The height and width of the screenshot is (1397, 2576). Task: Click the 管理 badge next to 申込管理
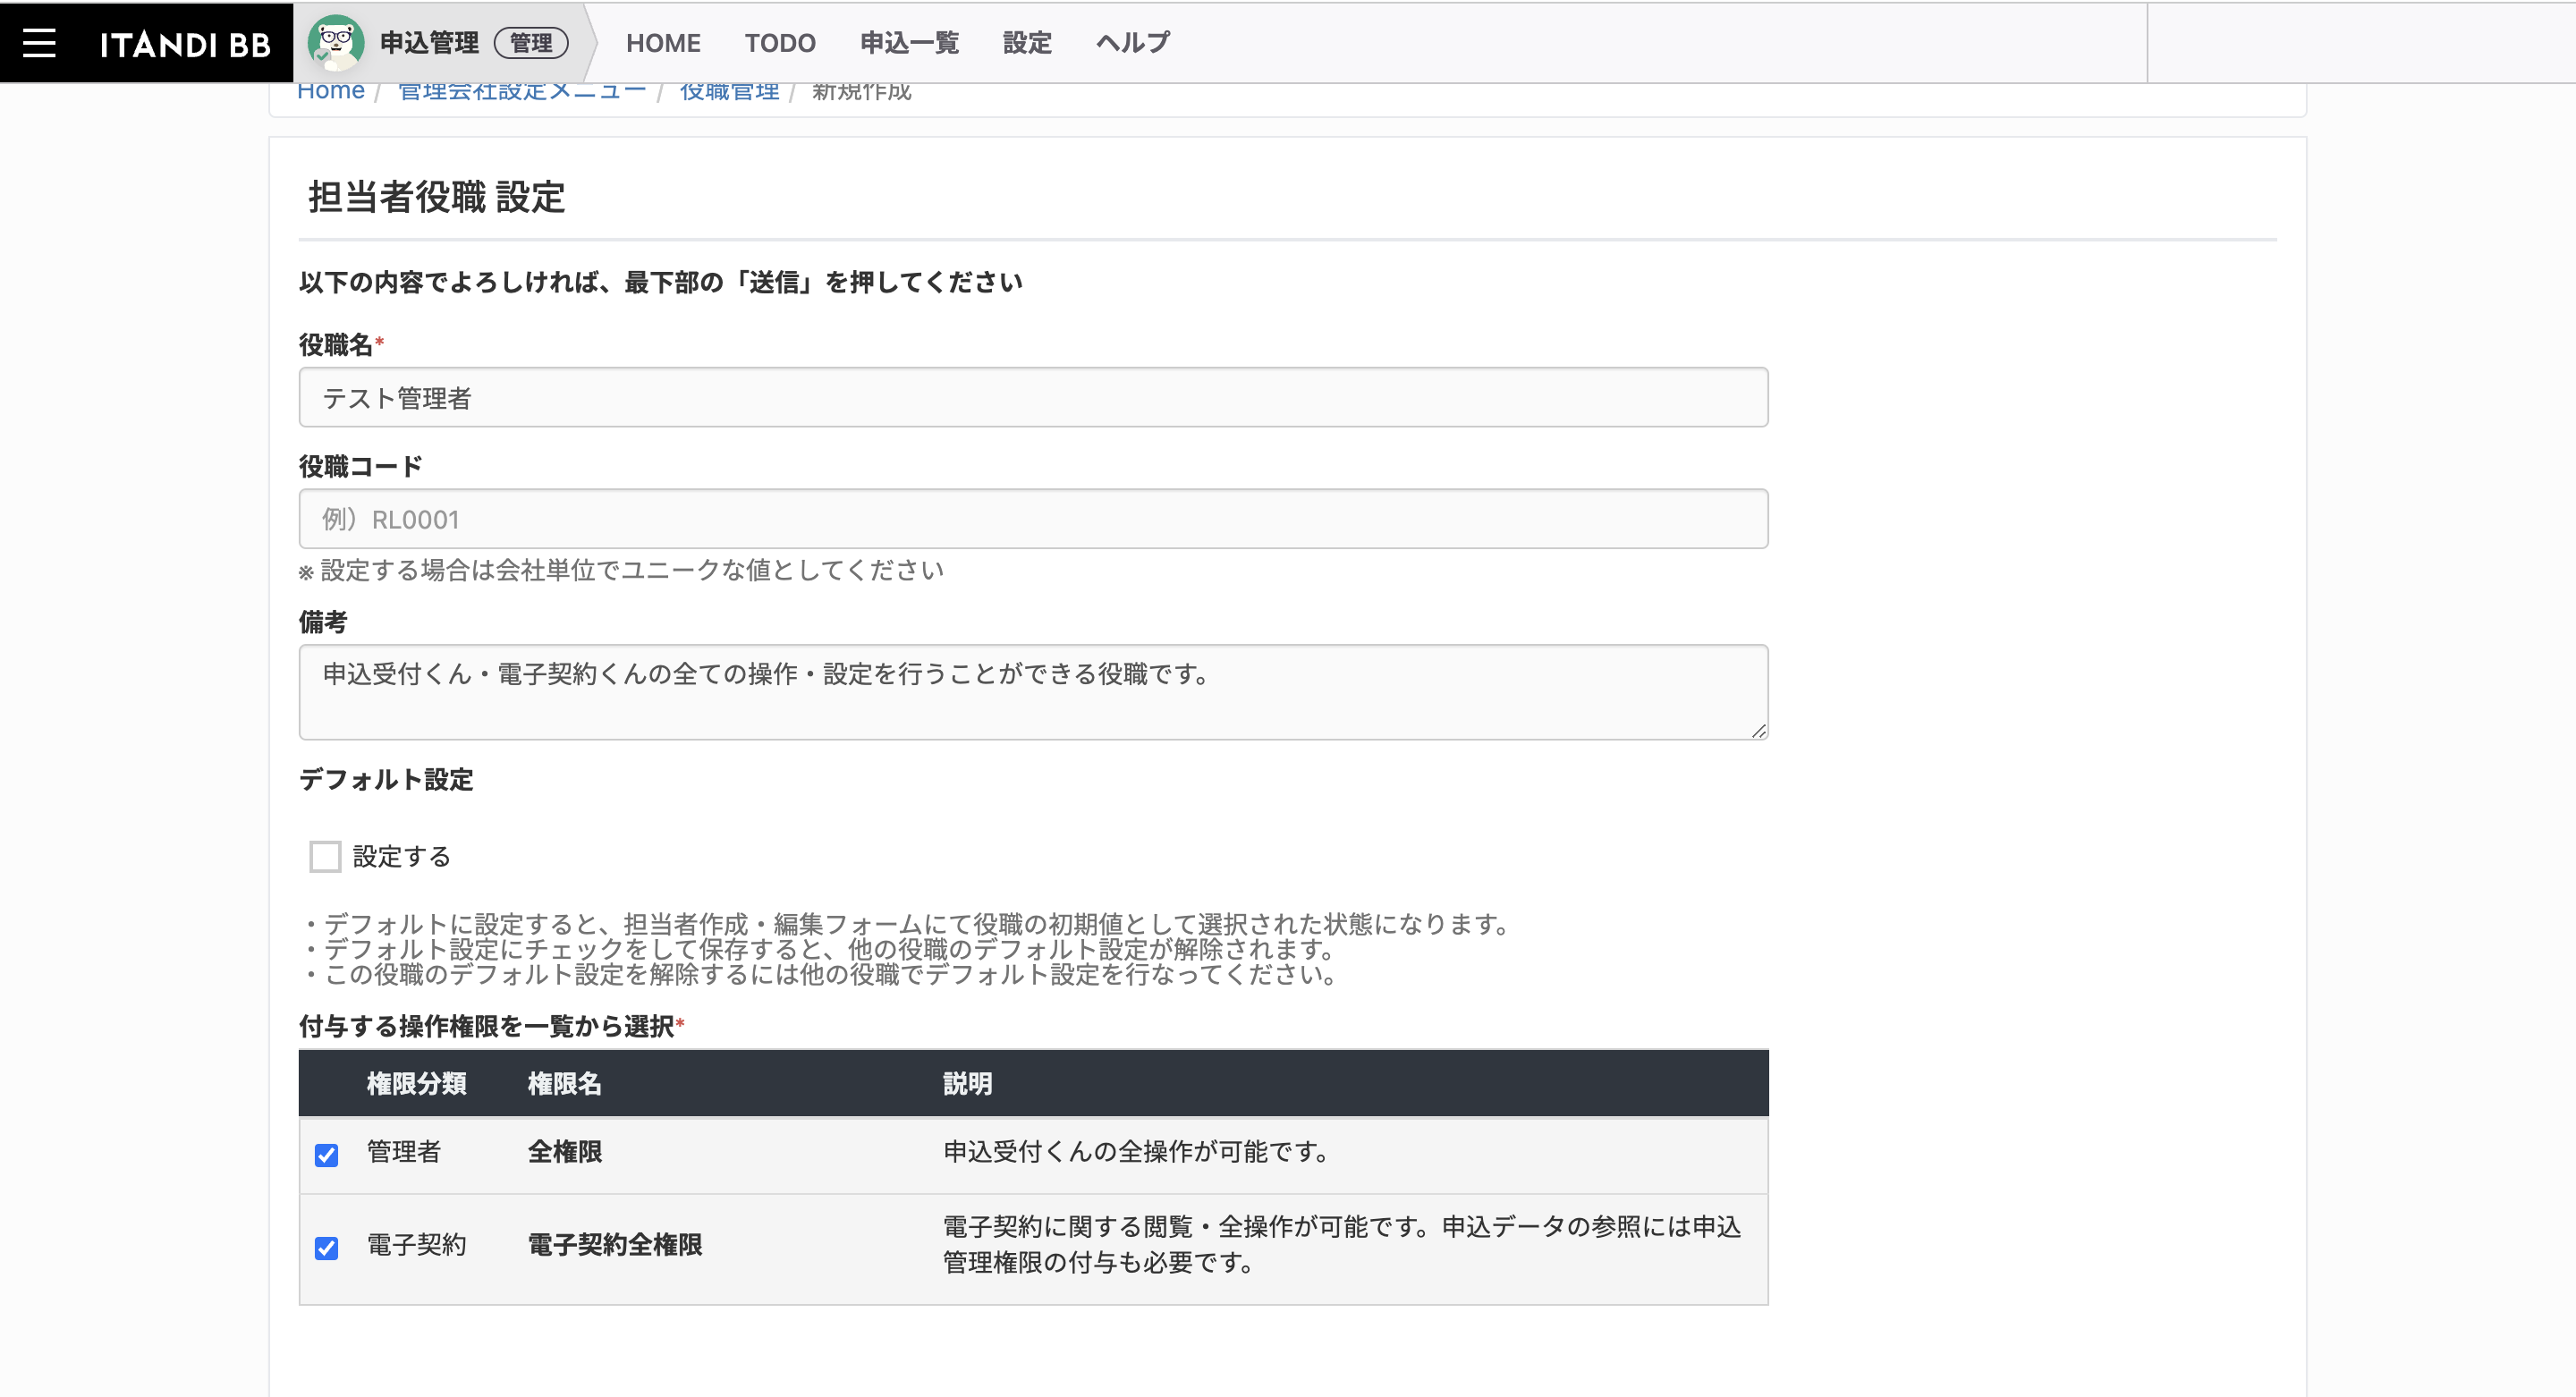pyautogui.click(x=531, y=43)
